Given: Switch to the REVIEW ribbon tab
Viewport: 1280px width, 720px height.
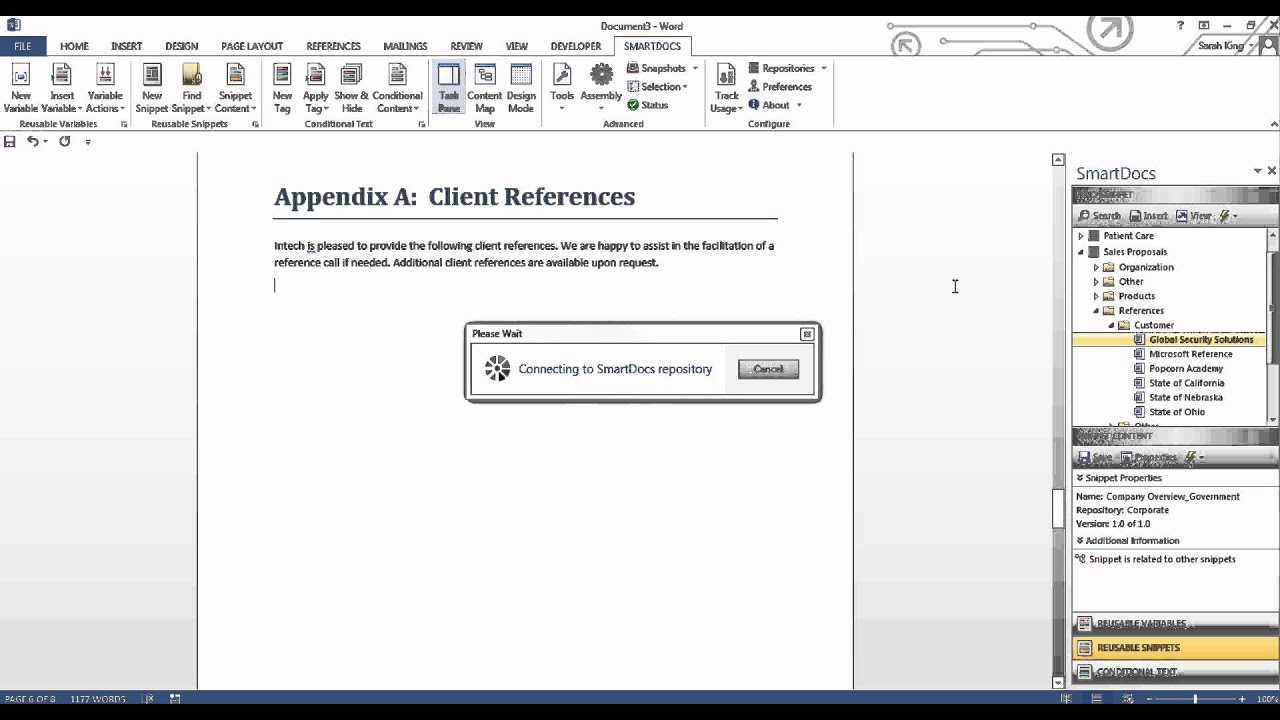Looking at the screenshot, I should [466, 46].
